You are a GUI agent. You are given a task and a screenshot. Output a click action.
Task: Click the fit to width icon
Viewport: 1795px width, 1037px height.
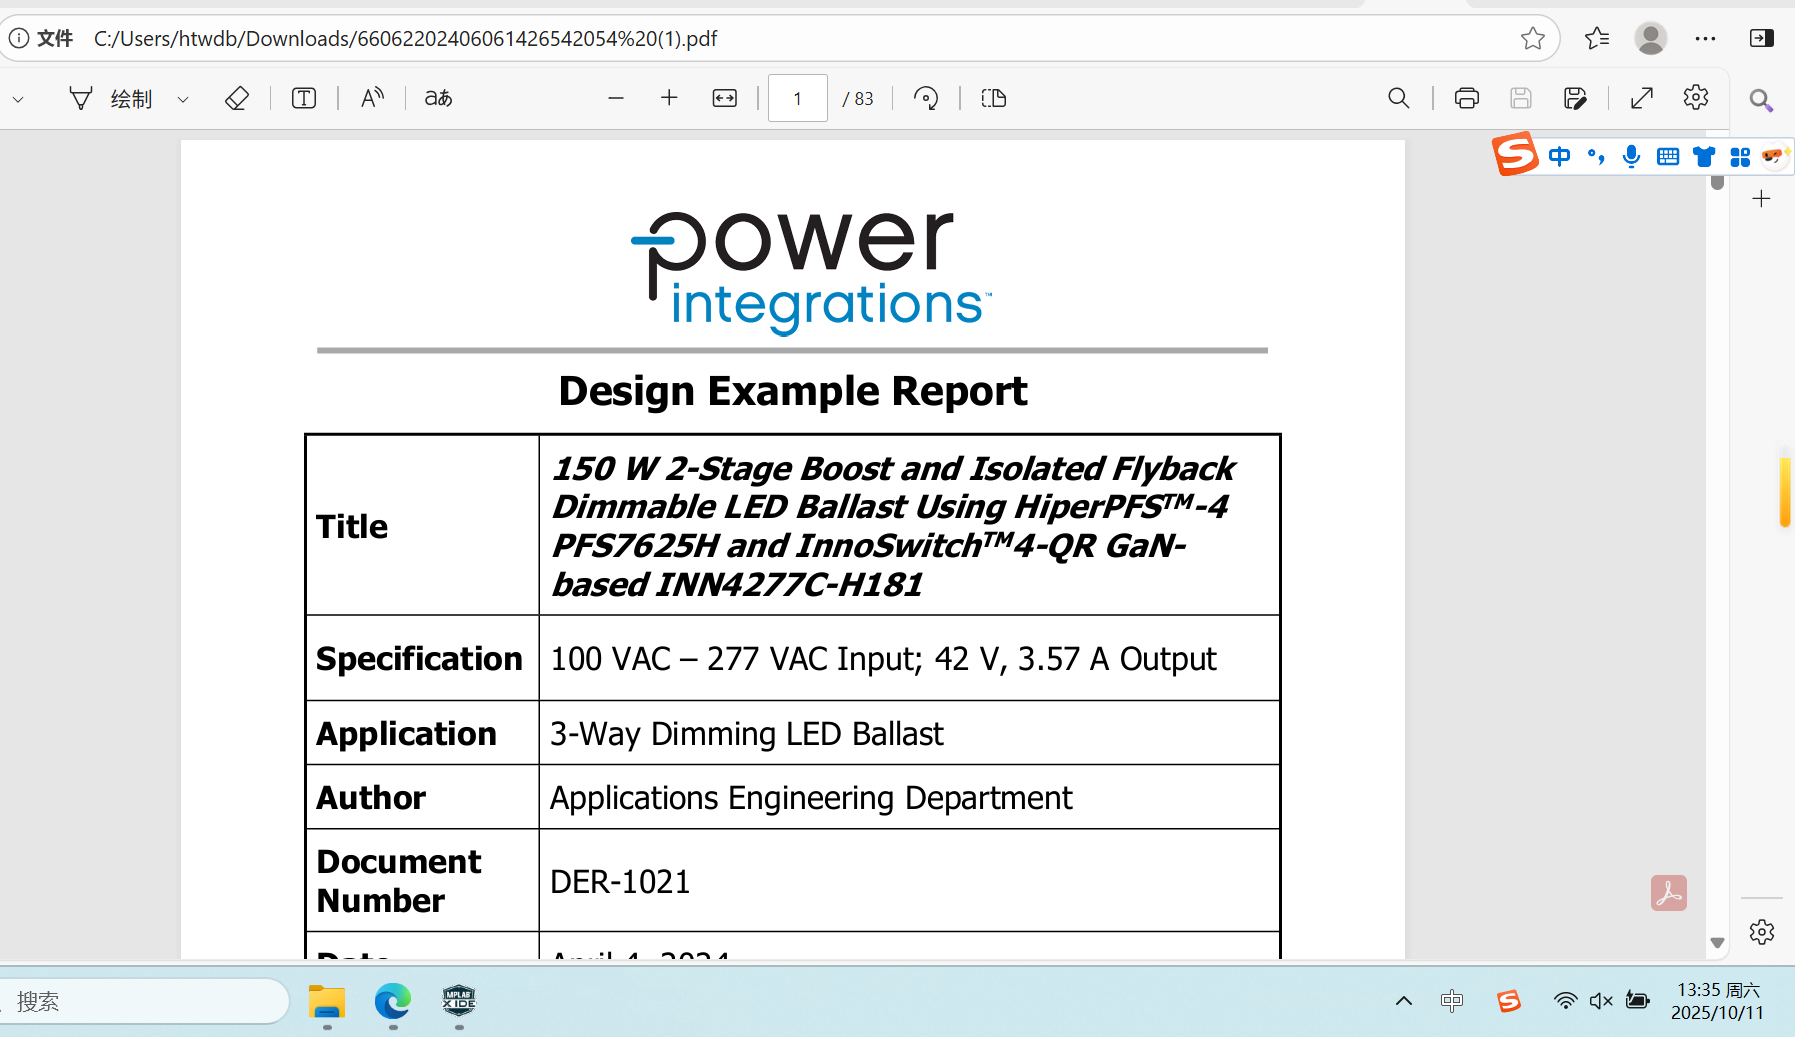[x=725, y=98]
